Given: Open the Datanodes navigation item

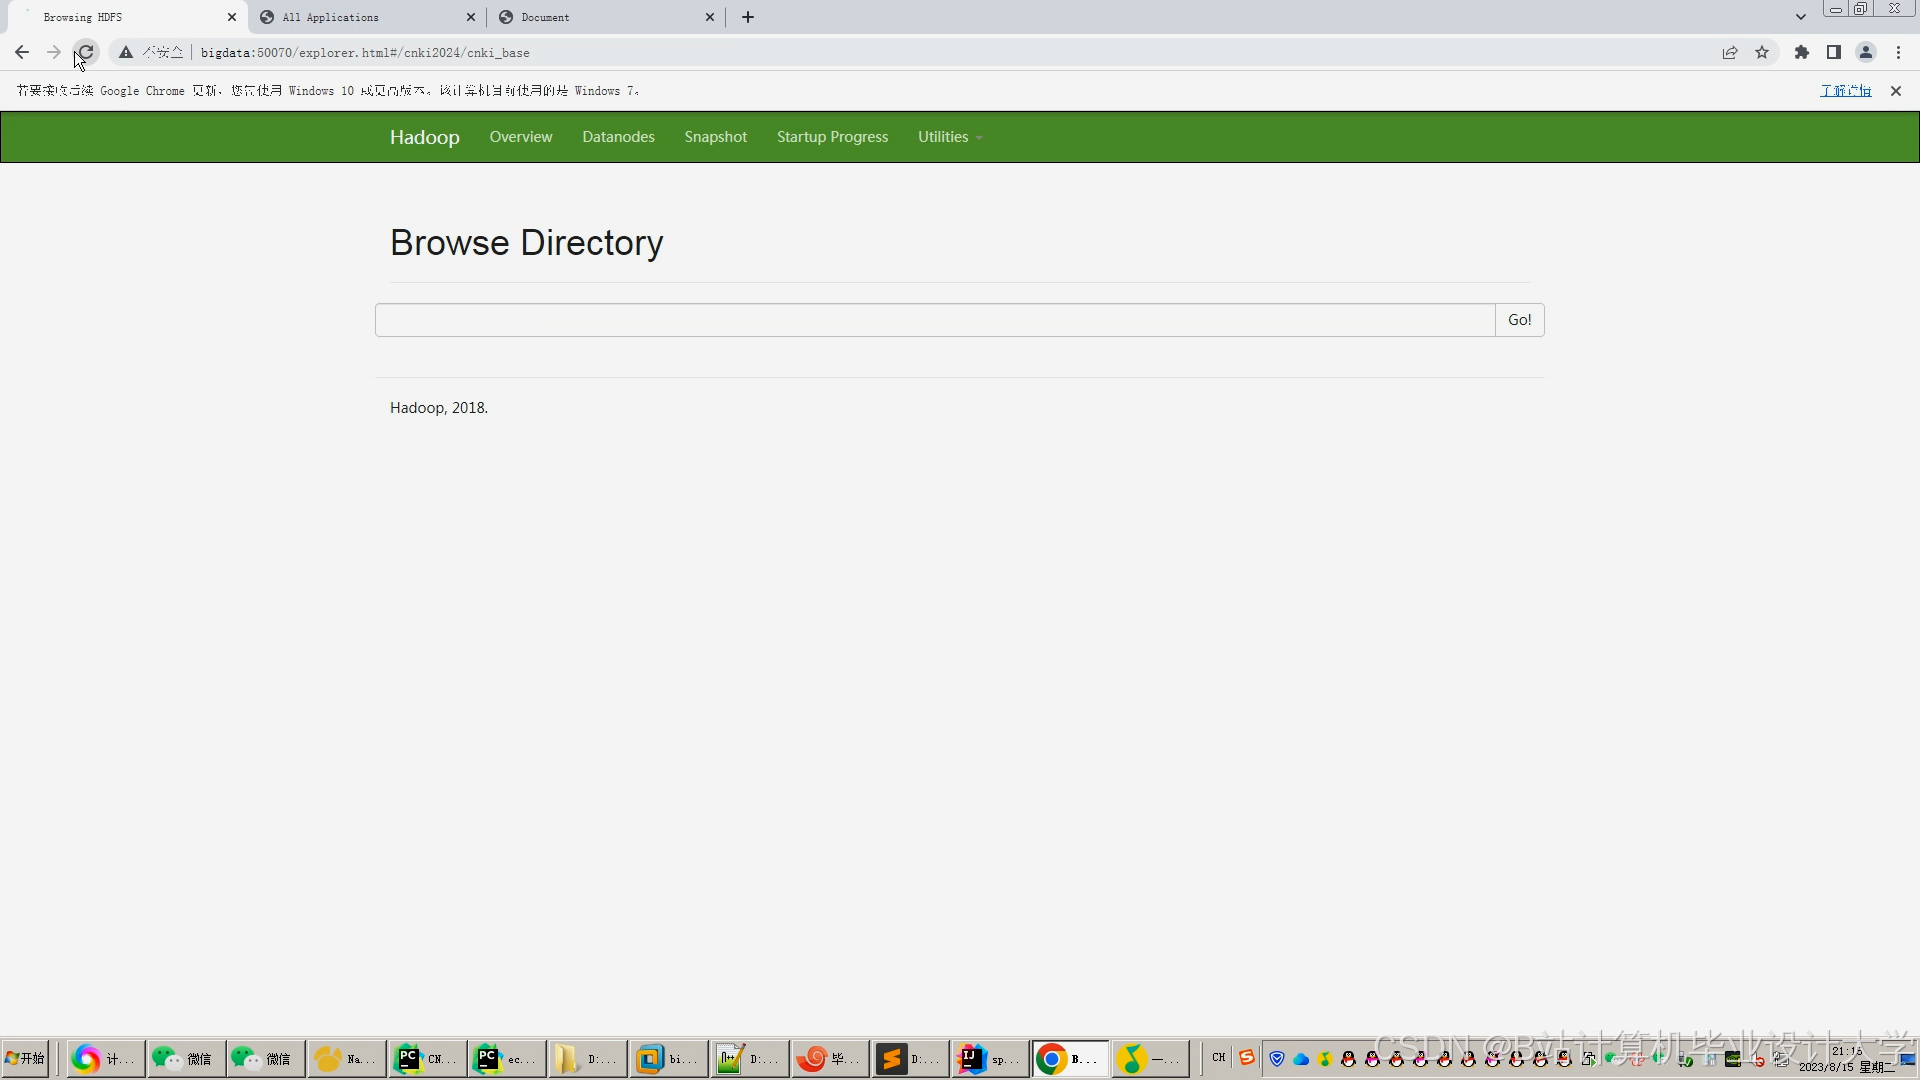Looking at the screenshot, I should click(618, 137).
